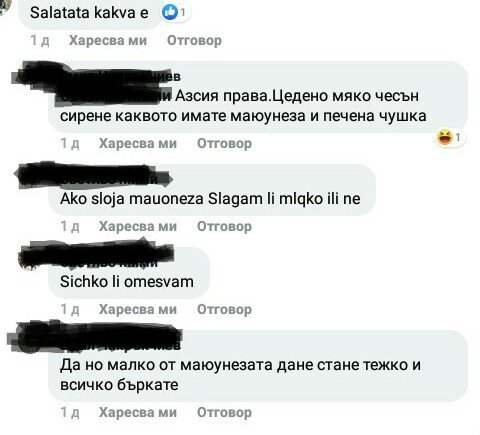480x435 pixels.
Task: Like the 'Salatata kakva e' comment
Action: click(x=108, y=41)
